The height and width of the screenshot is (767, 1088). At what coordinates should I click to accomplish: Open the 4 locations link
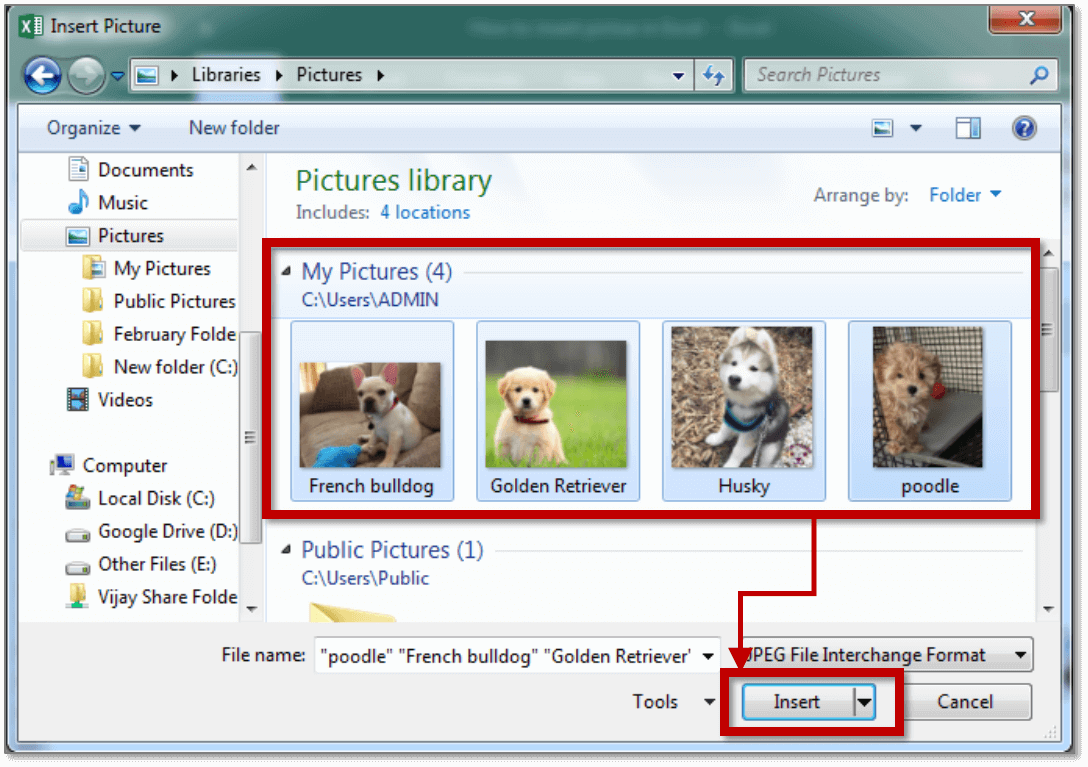[424, 213]
